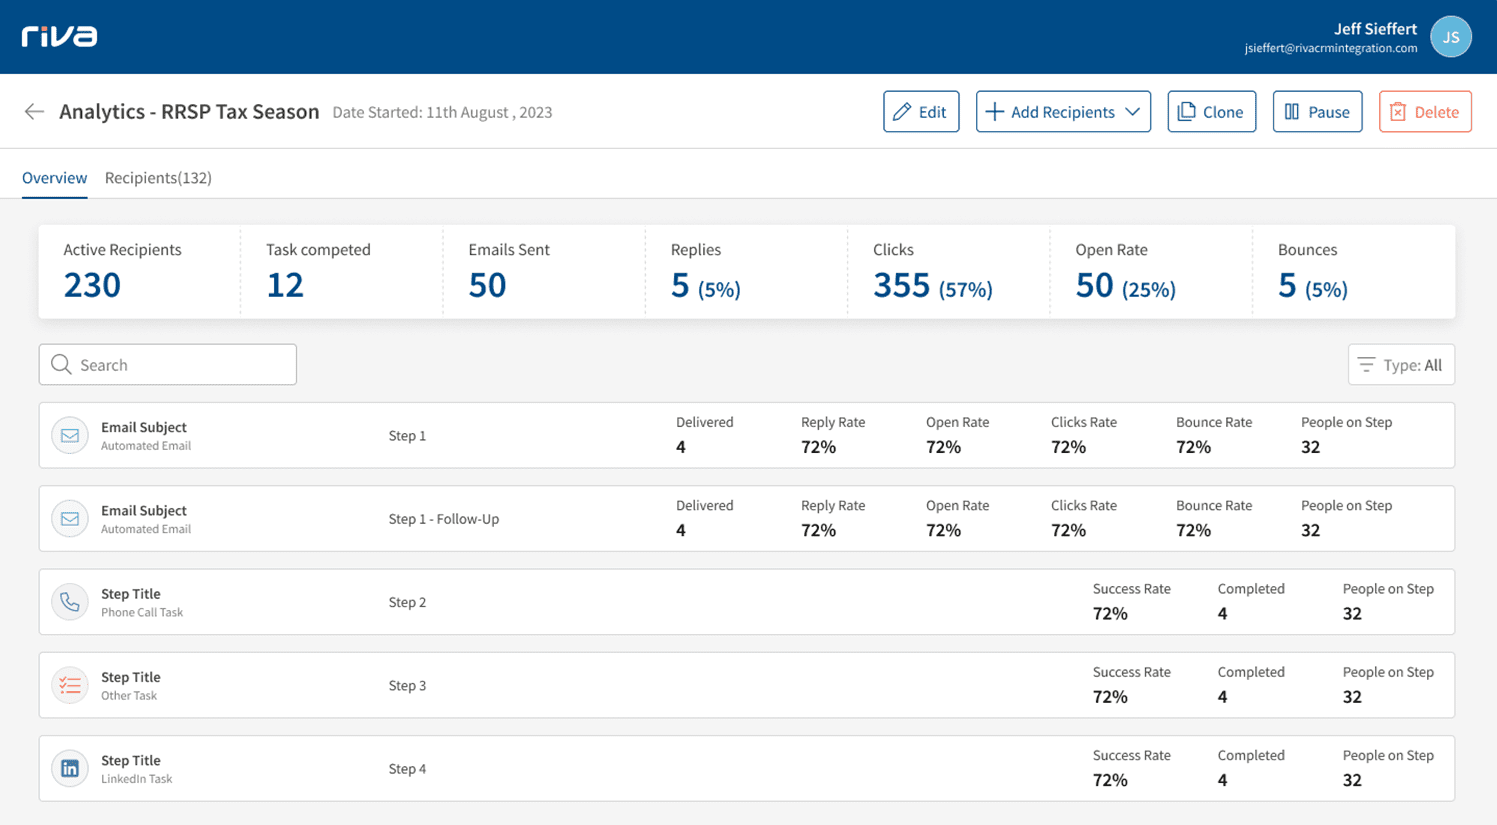Click the Delete button
Screen dimensions: 1497x825
(1425, 111)
